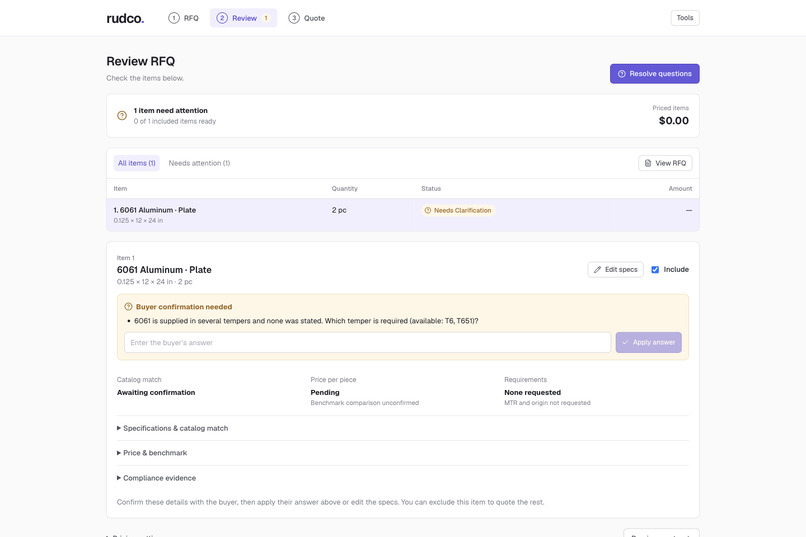Click the question icon in Resolve questions
806x537 pixels.
pos(621,74)
